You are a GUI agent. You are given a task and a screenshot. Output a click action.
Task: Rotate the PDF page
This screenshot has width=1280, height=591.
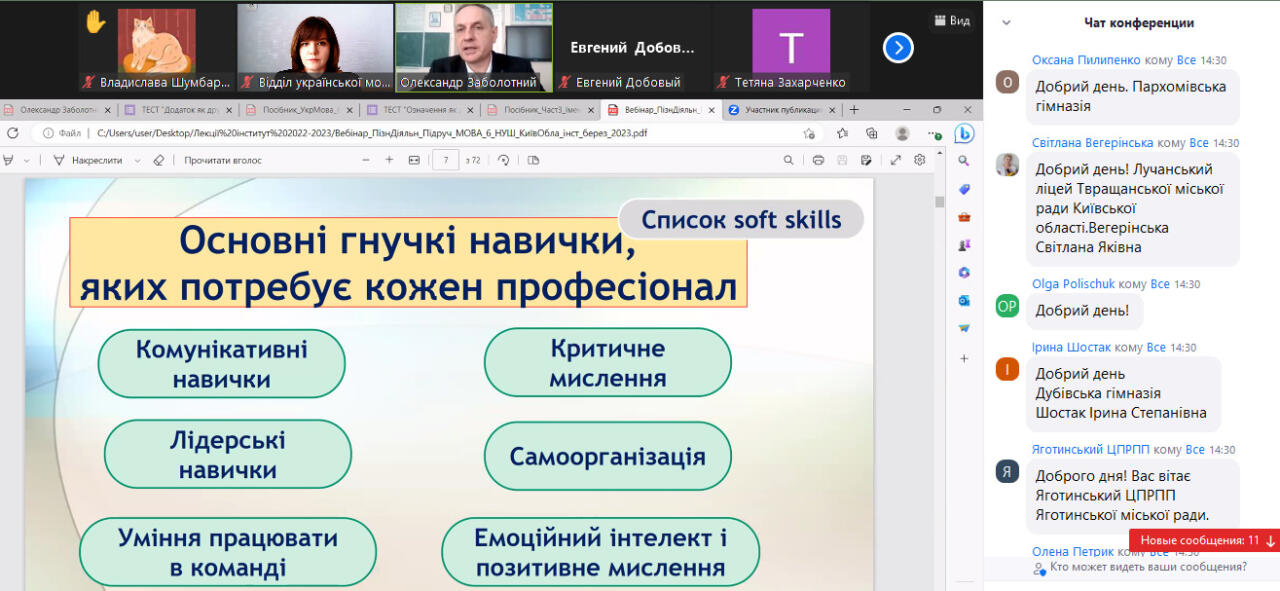point(503,160)
